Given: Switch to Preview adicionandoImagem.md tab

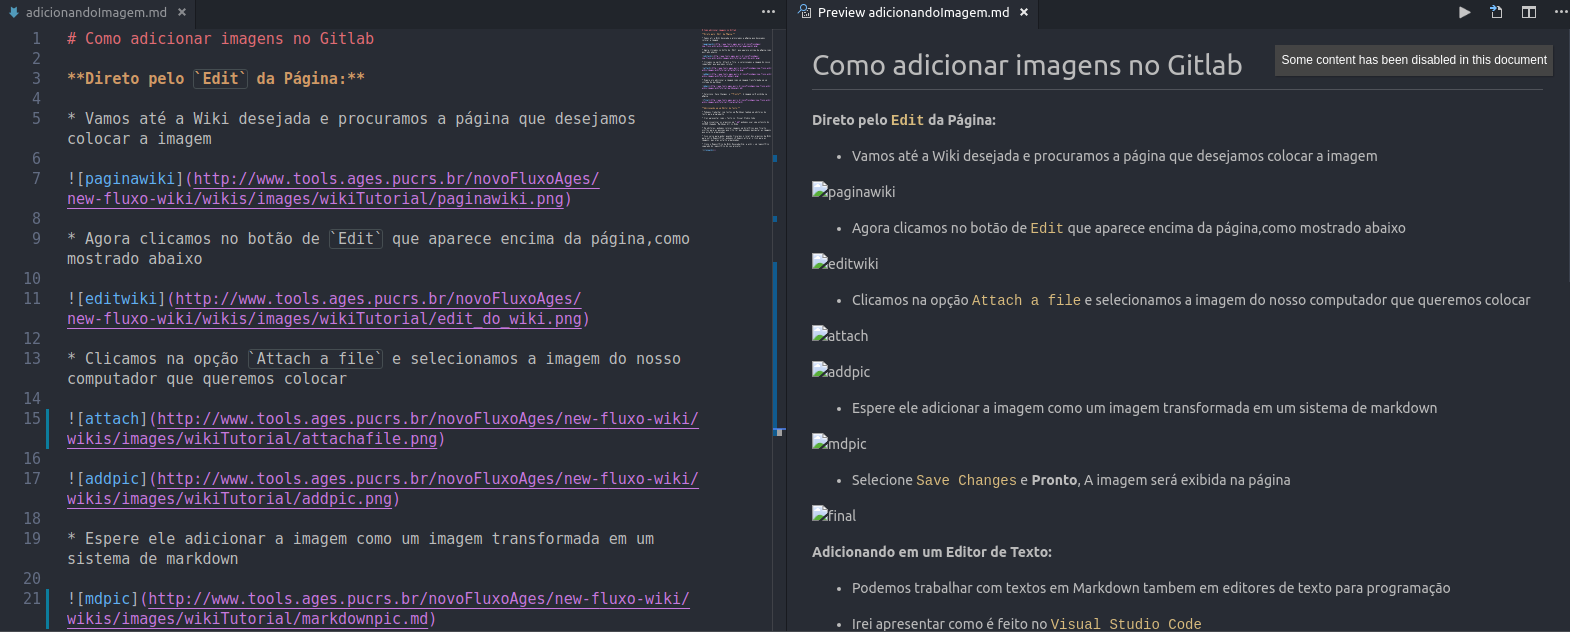Looking at the screenshot, I should coord(912,12).
